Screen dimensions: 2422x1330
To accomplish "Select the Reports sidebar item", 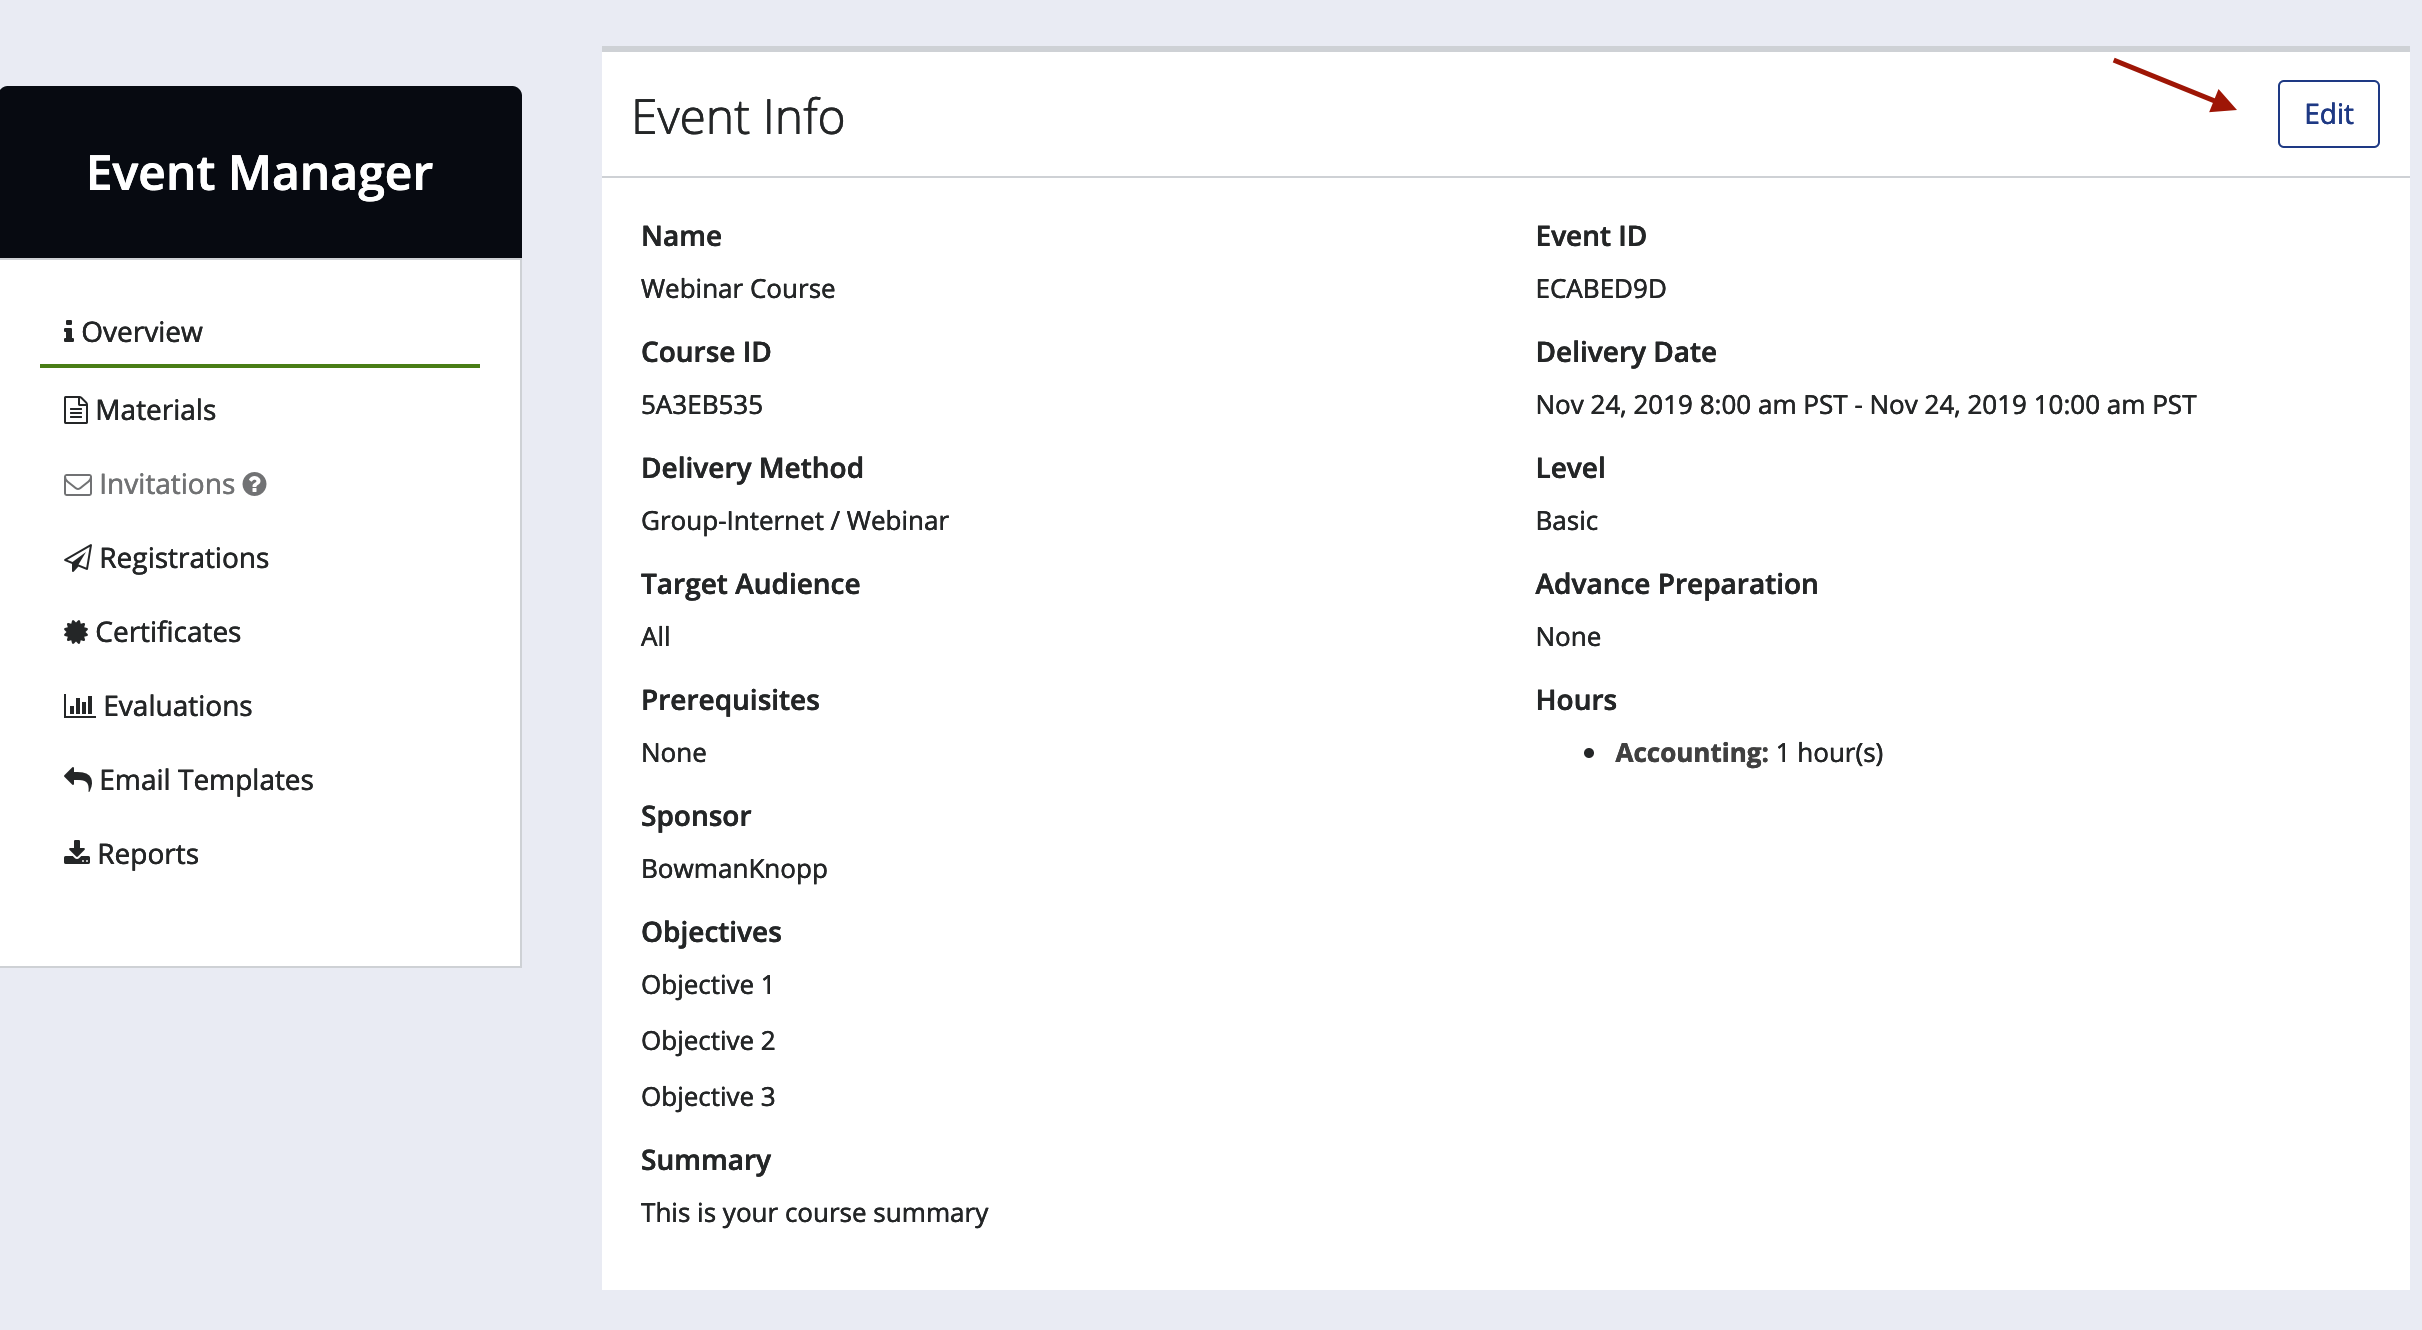I will tap(148, 854).
